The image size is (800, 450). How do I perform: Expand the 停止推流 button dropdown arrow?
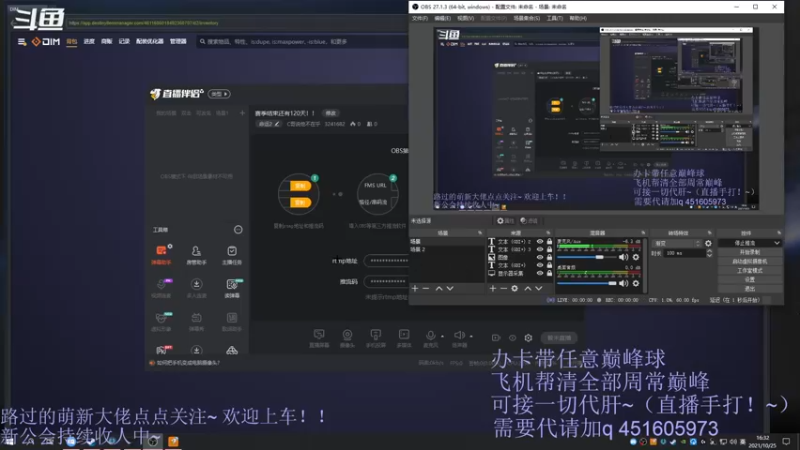777,243
